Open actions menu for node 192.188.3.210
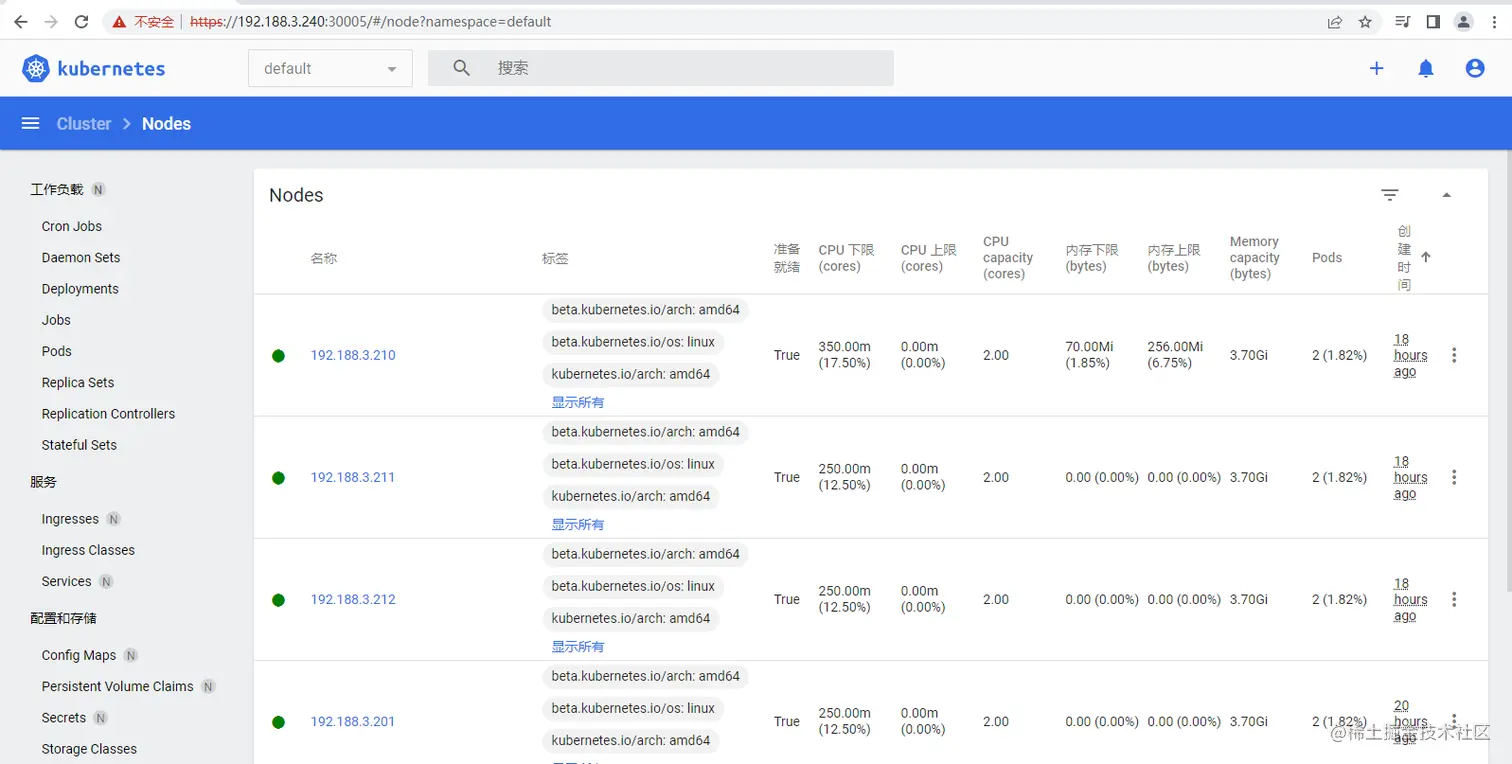The height and width of the screenshot is (764, 1512). pyautogui.click(x=1454, y=355)
